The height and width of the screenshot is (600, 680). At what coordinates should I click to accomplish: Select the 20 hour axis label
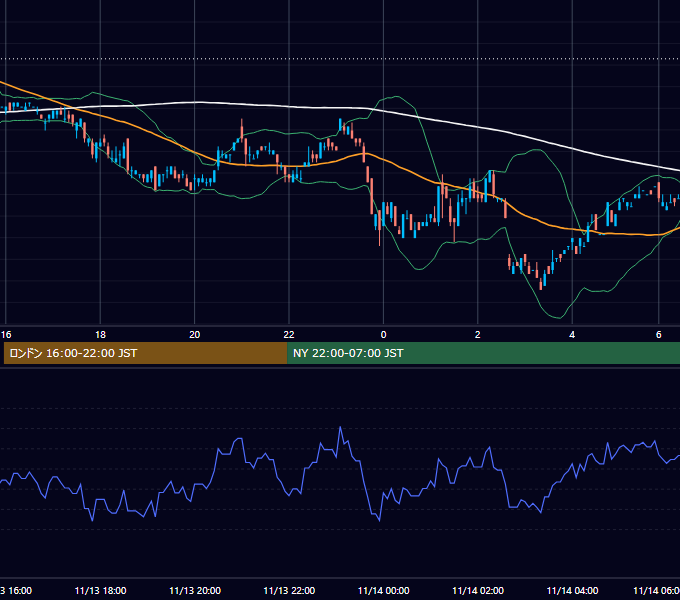195,335
